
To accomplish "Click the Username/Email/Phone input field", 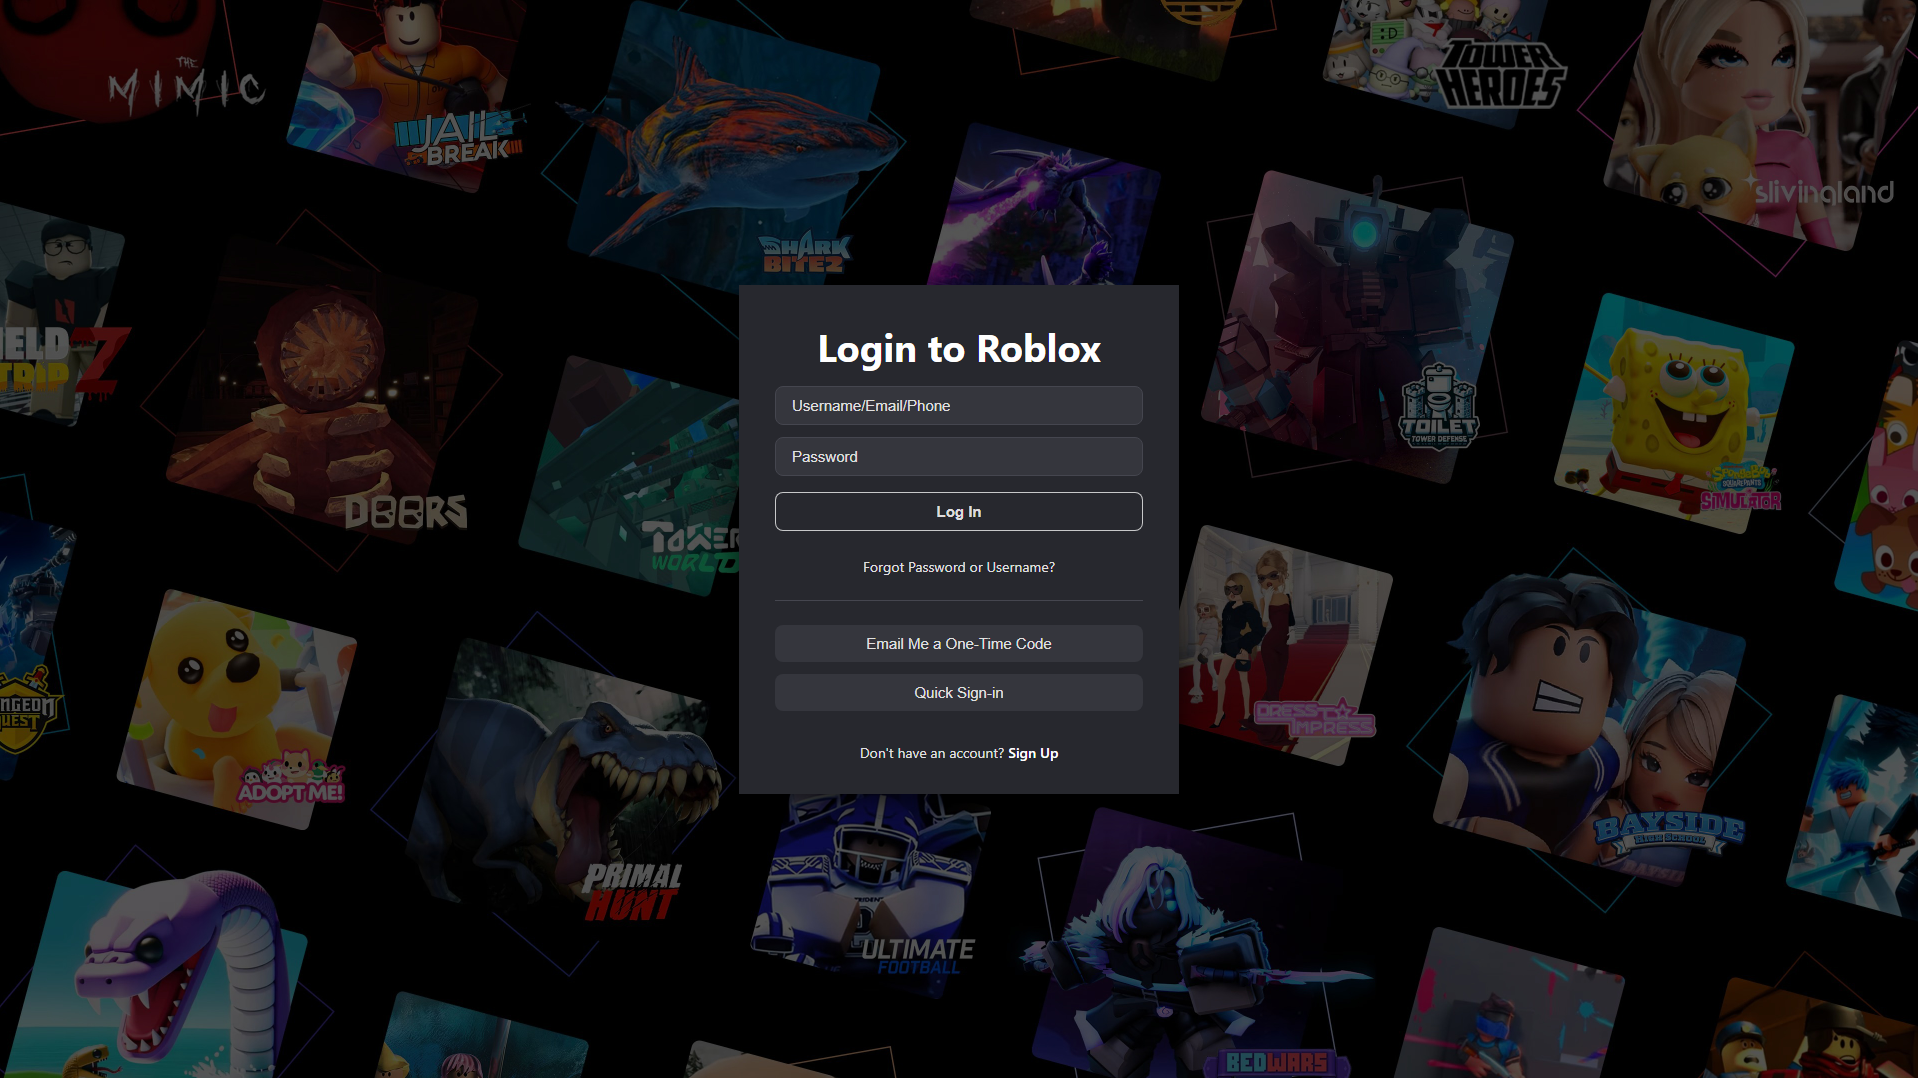I will (958, 406).
